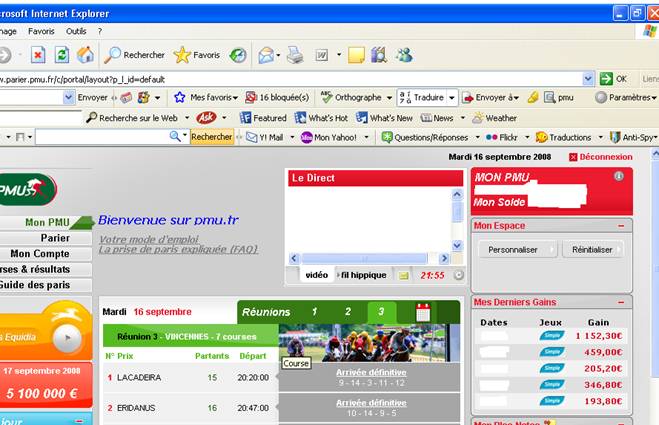Viewport: 659px width, 425px height.
Task: Open What's New toolbar item
Action: click(x=384, y=118)
